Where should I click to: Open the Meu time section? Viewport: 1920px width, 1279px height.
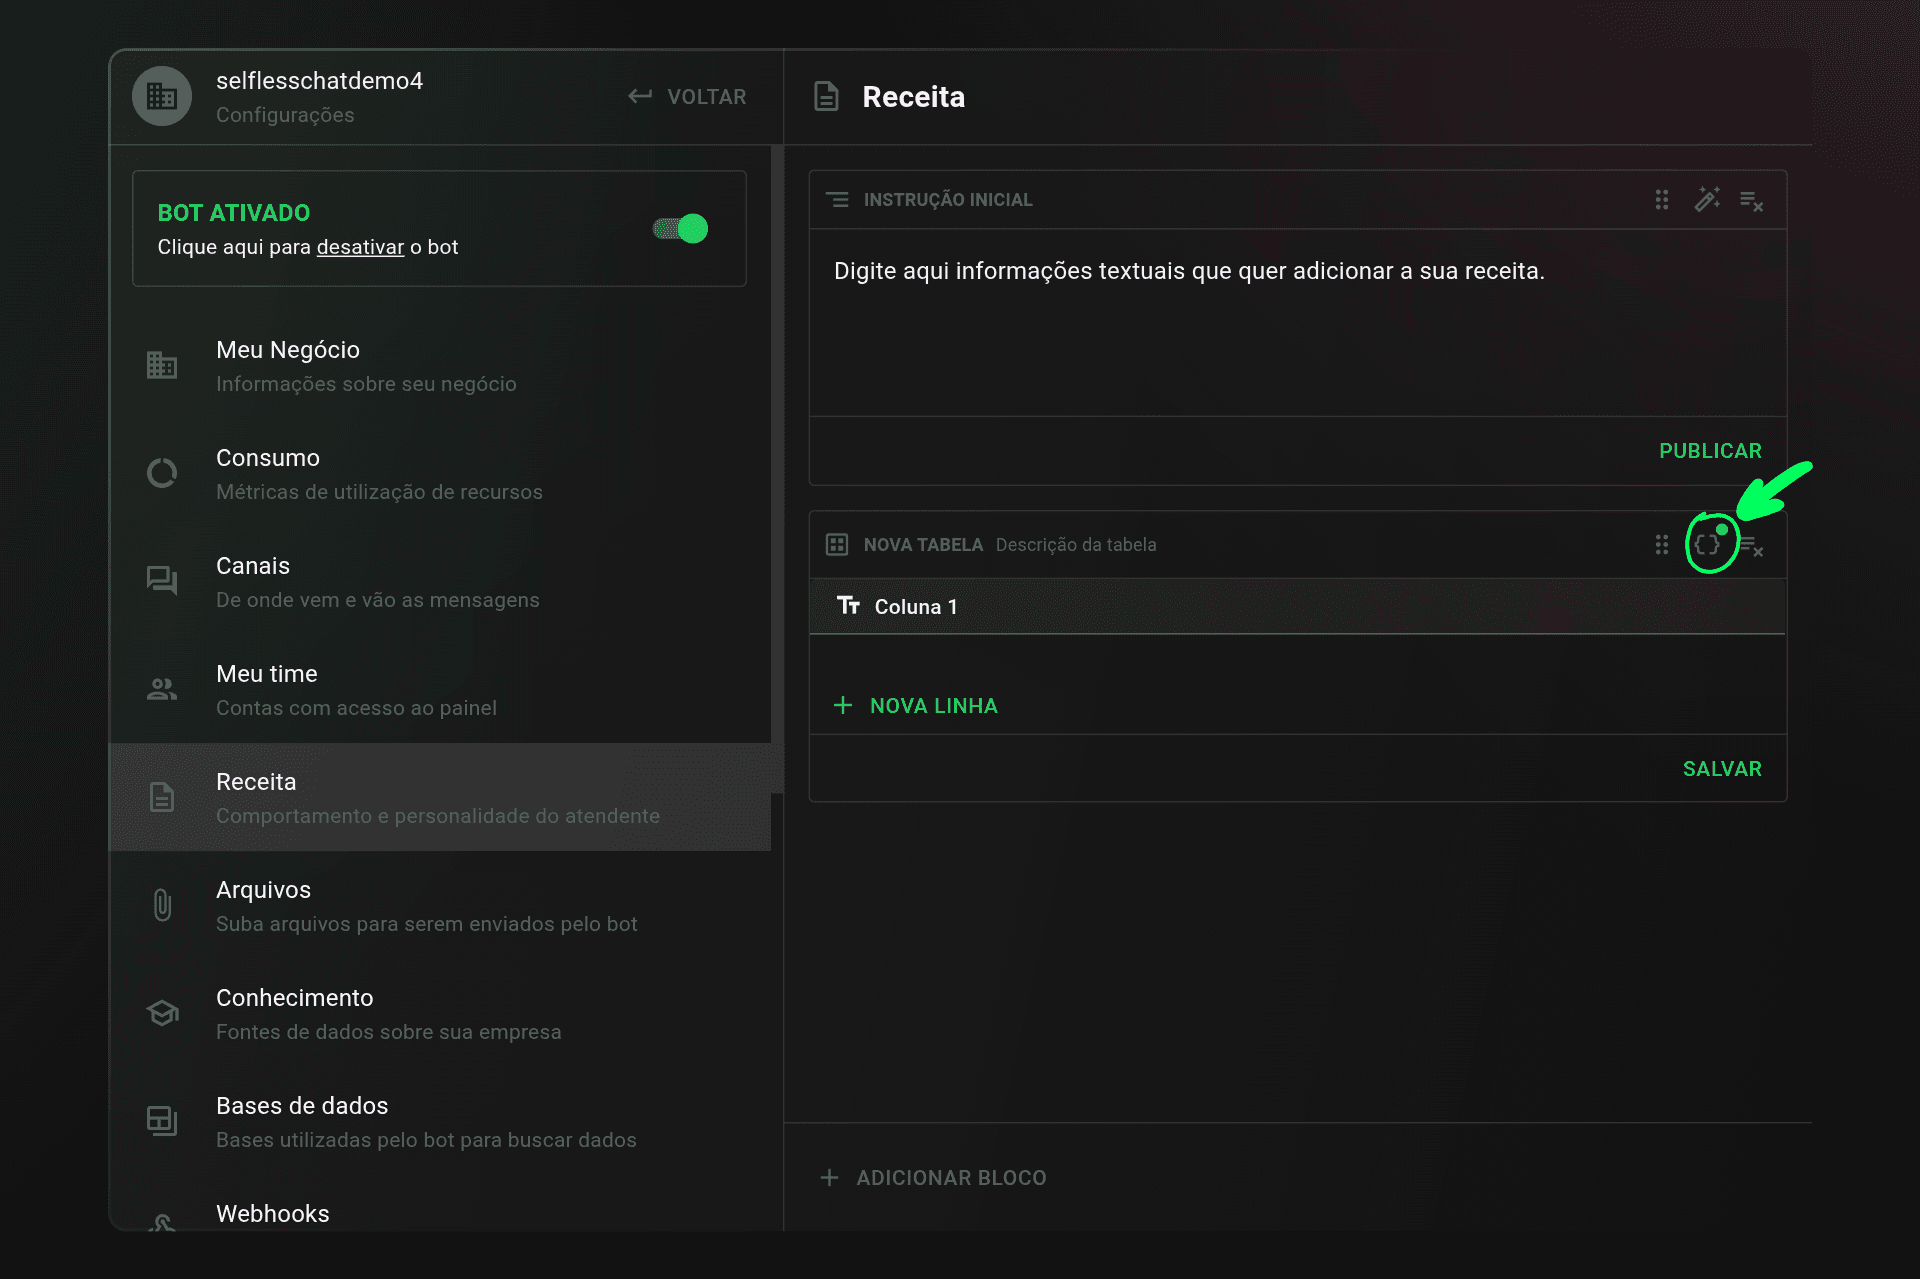(x=440, y=690)
